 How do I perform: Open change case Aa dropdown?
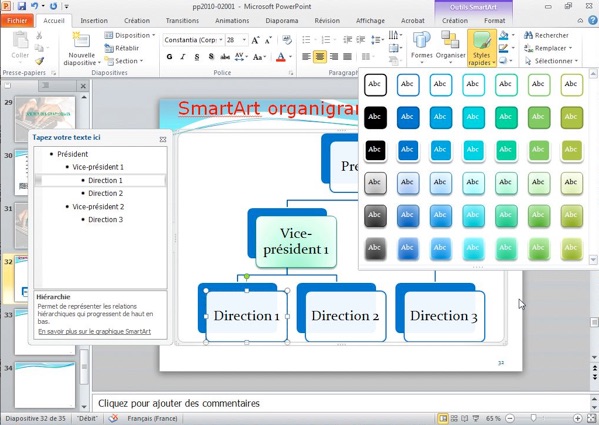pos(259,57)
